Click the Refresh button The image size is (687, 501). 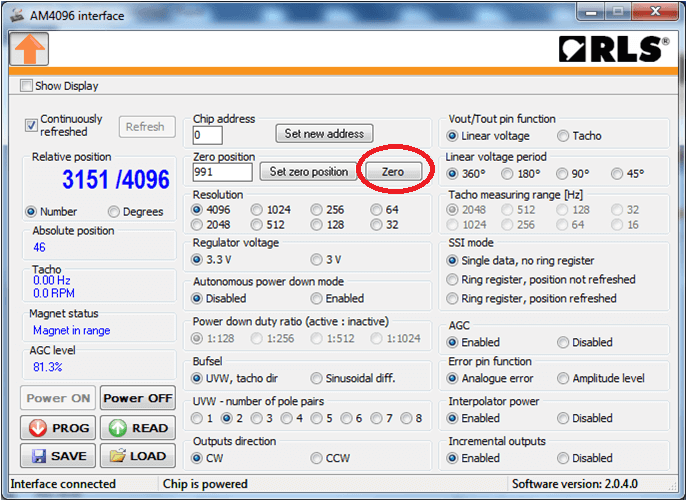(x=147, y=127)
